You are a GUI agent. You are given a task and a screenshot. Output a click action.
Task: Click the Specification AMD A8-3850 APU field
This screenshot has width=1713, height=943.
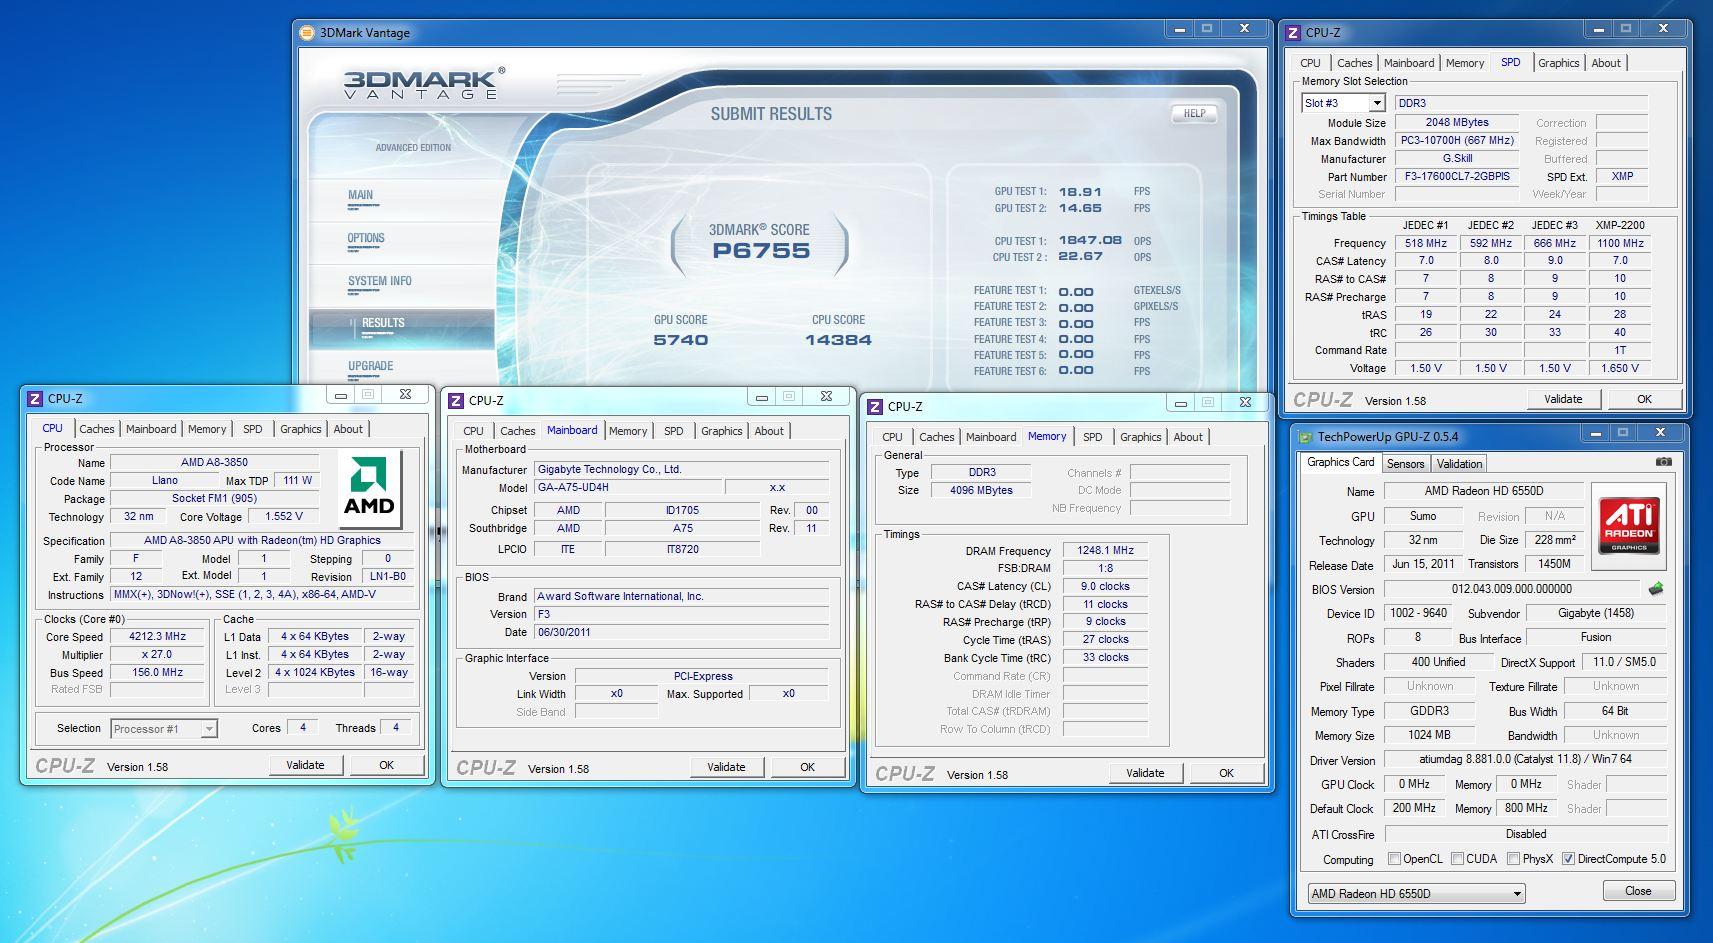pyautogui.click(x=262, y=540)
